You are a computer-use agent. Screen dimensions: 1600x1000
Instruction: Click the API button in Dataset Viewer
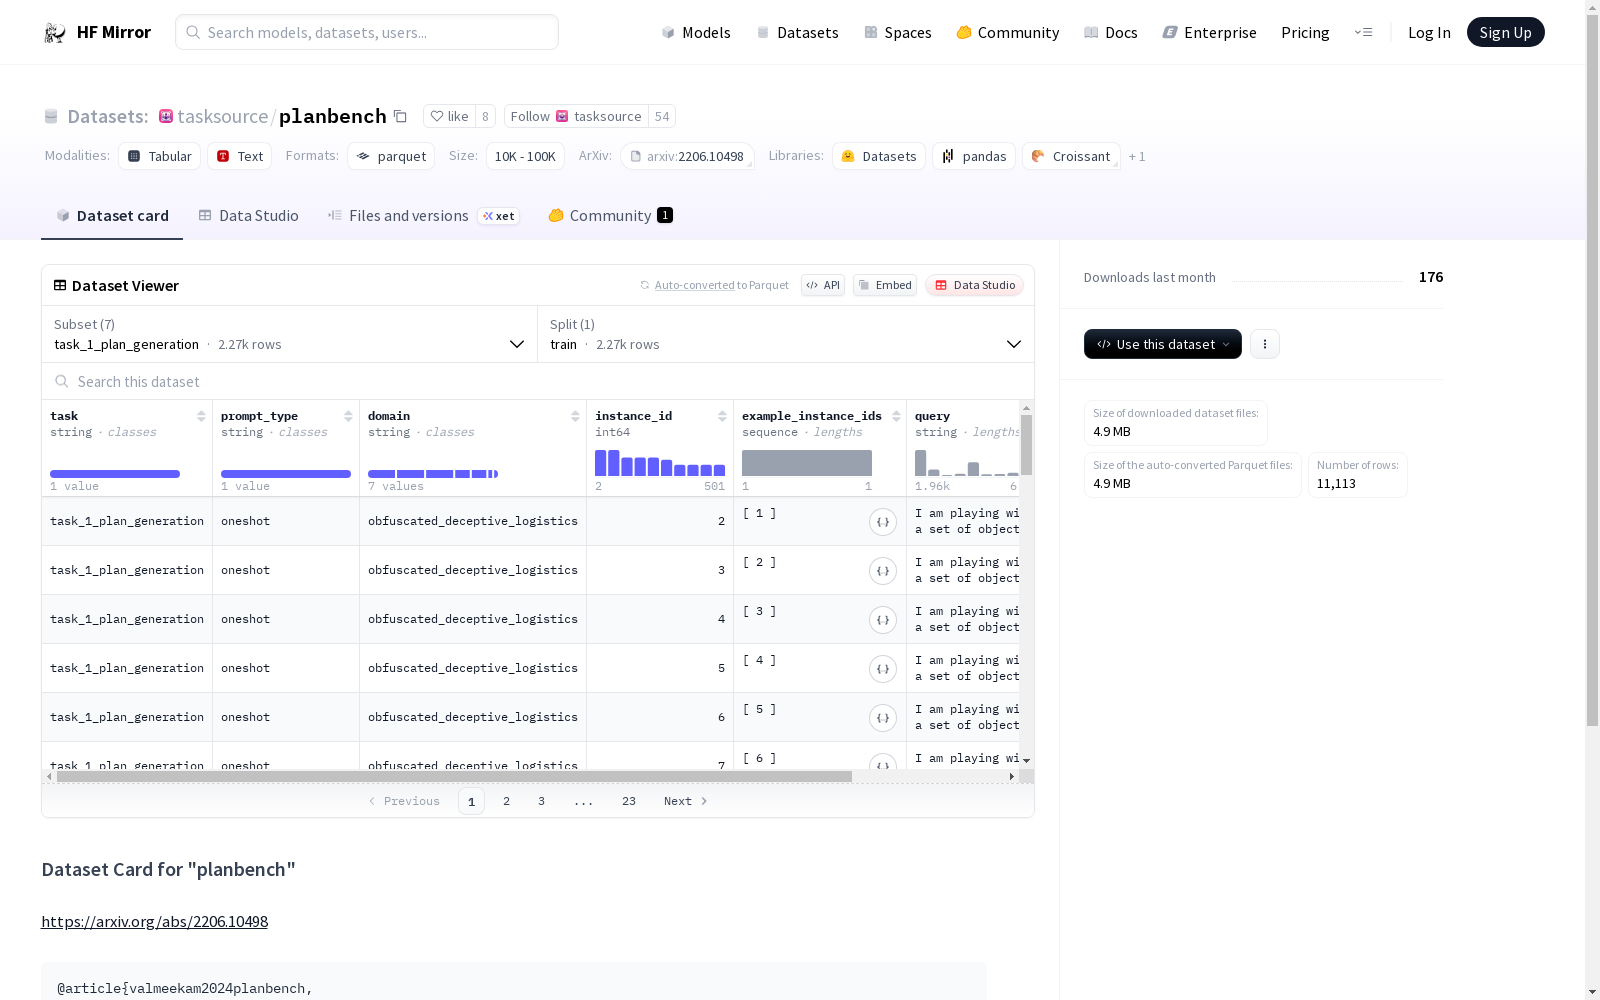(x=823, y=285)
